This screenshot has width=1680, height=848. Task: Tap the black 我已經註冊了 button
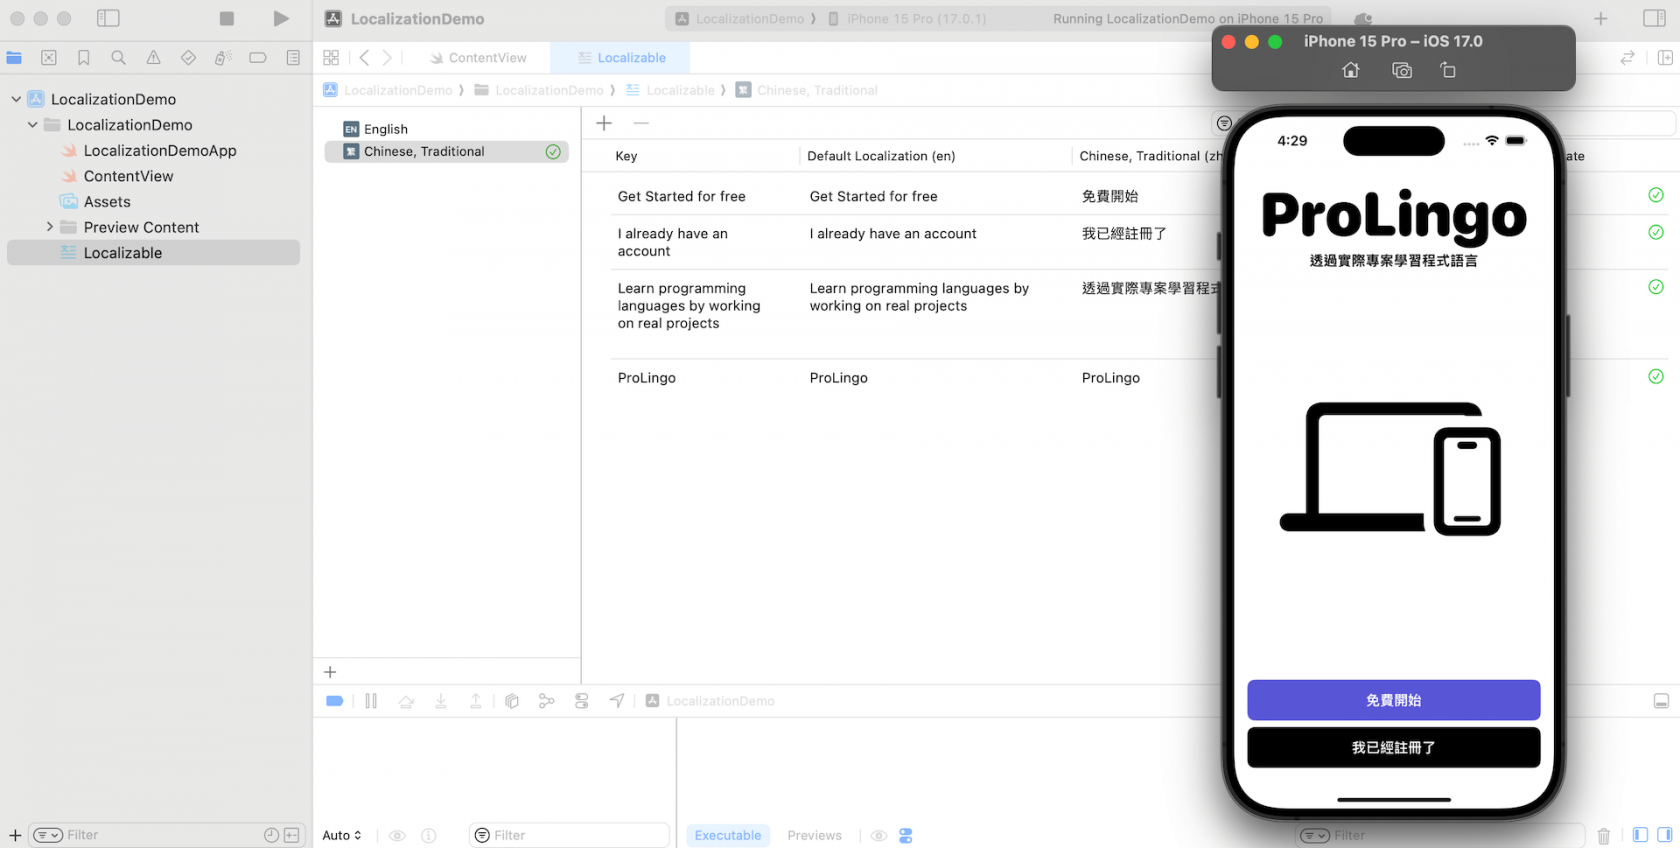[x=1393, y=747]
